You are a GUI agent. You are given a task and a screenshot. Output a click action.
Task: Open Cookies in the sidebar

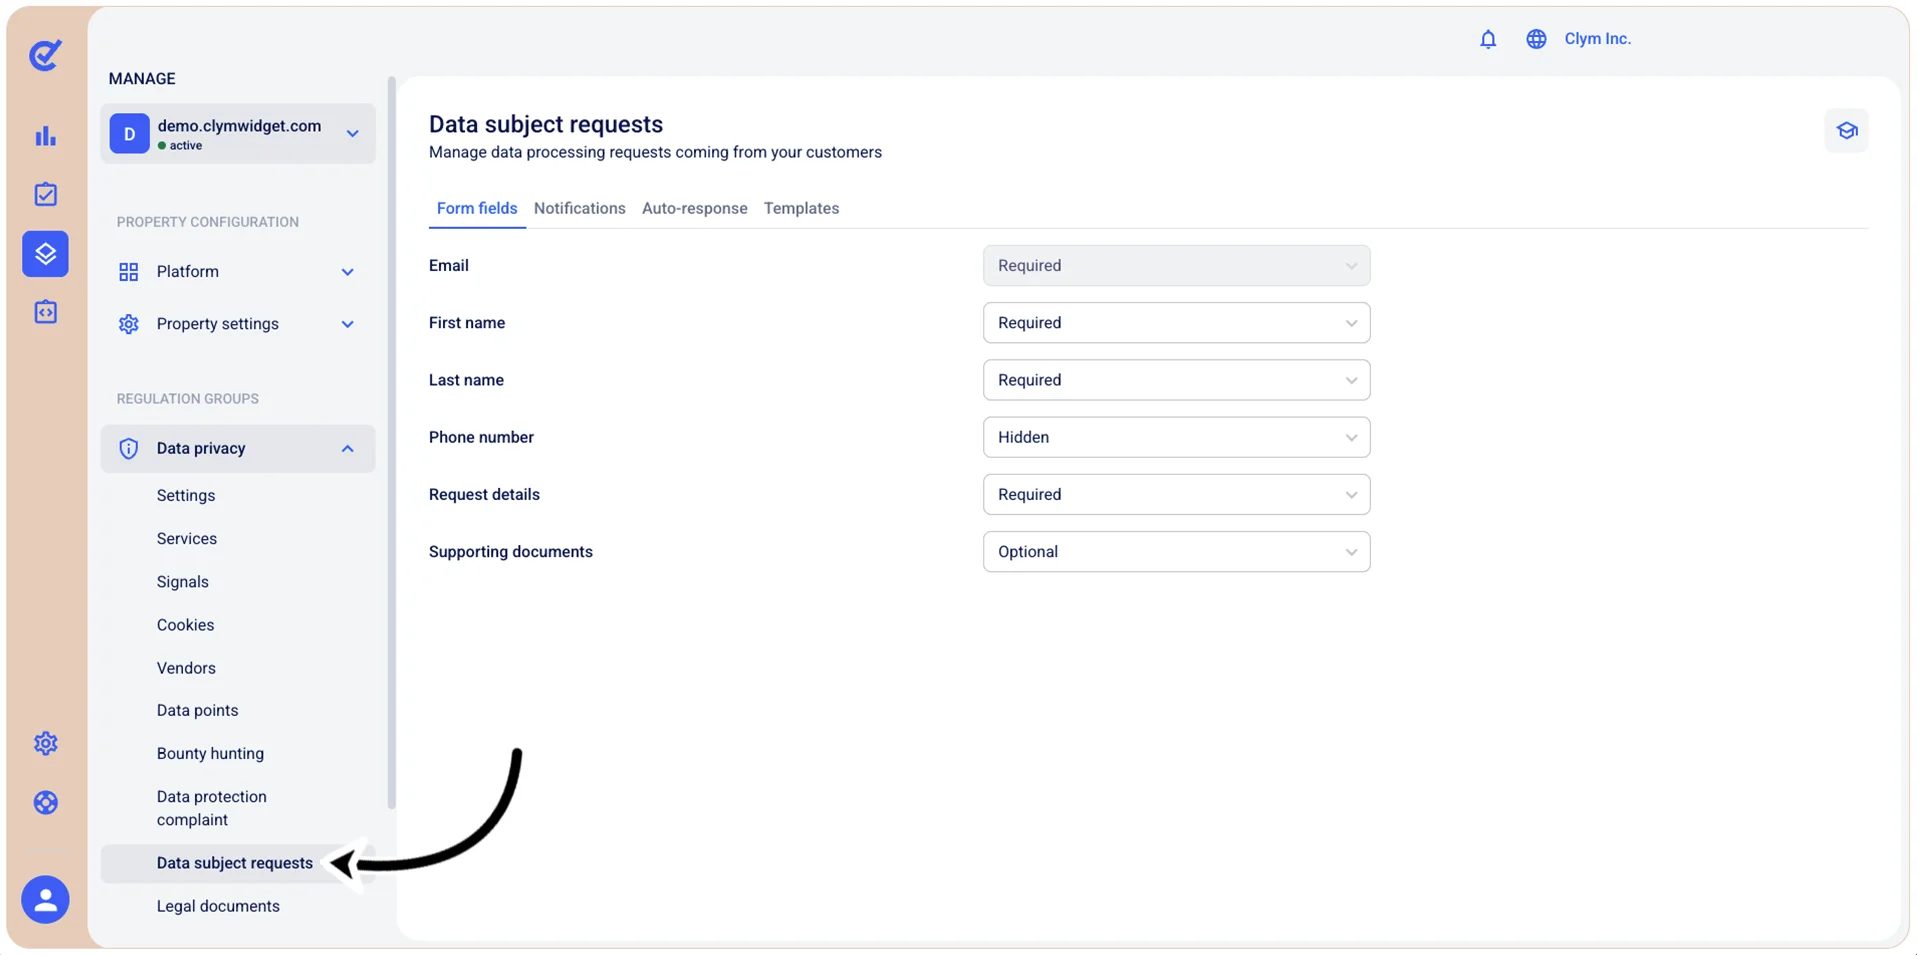186,625
